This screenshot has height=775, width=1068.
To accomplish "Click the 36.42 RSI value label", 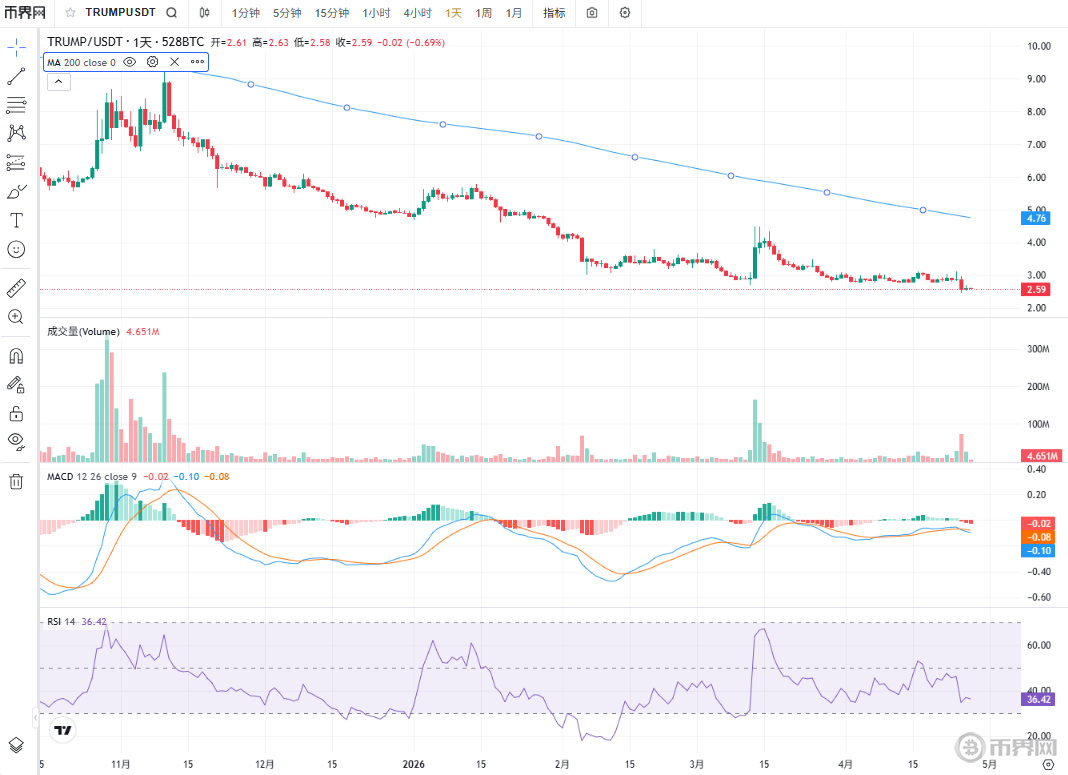I will (1037, 699).
